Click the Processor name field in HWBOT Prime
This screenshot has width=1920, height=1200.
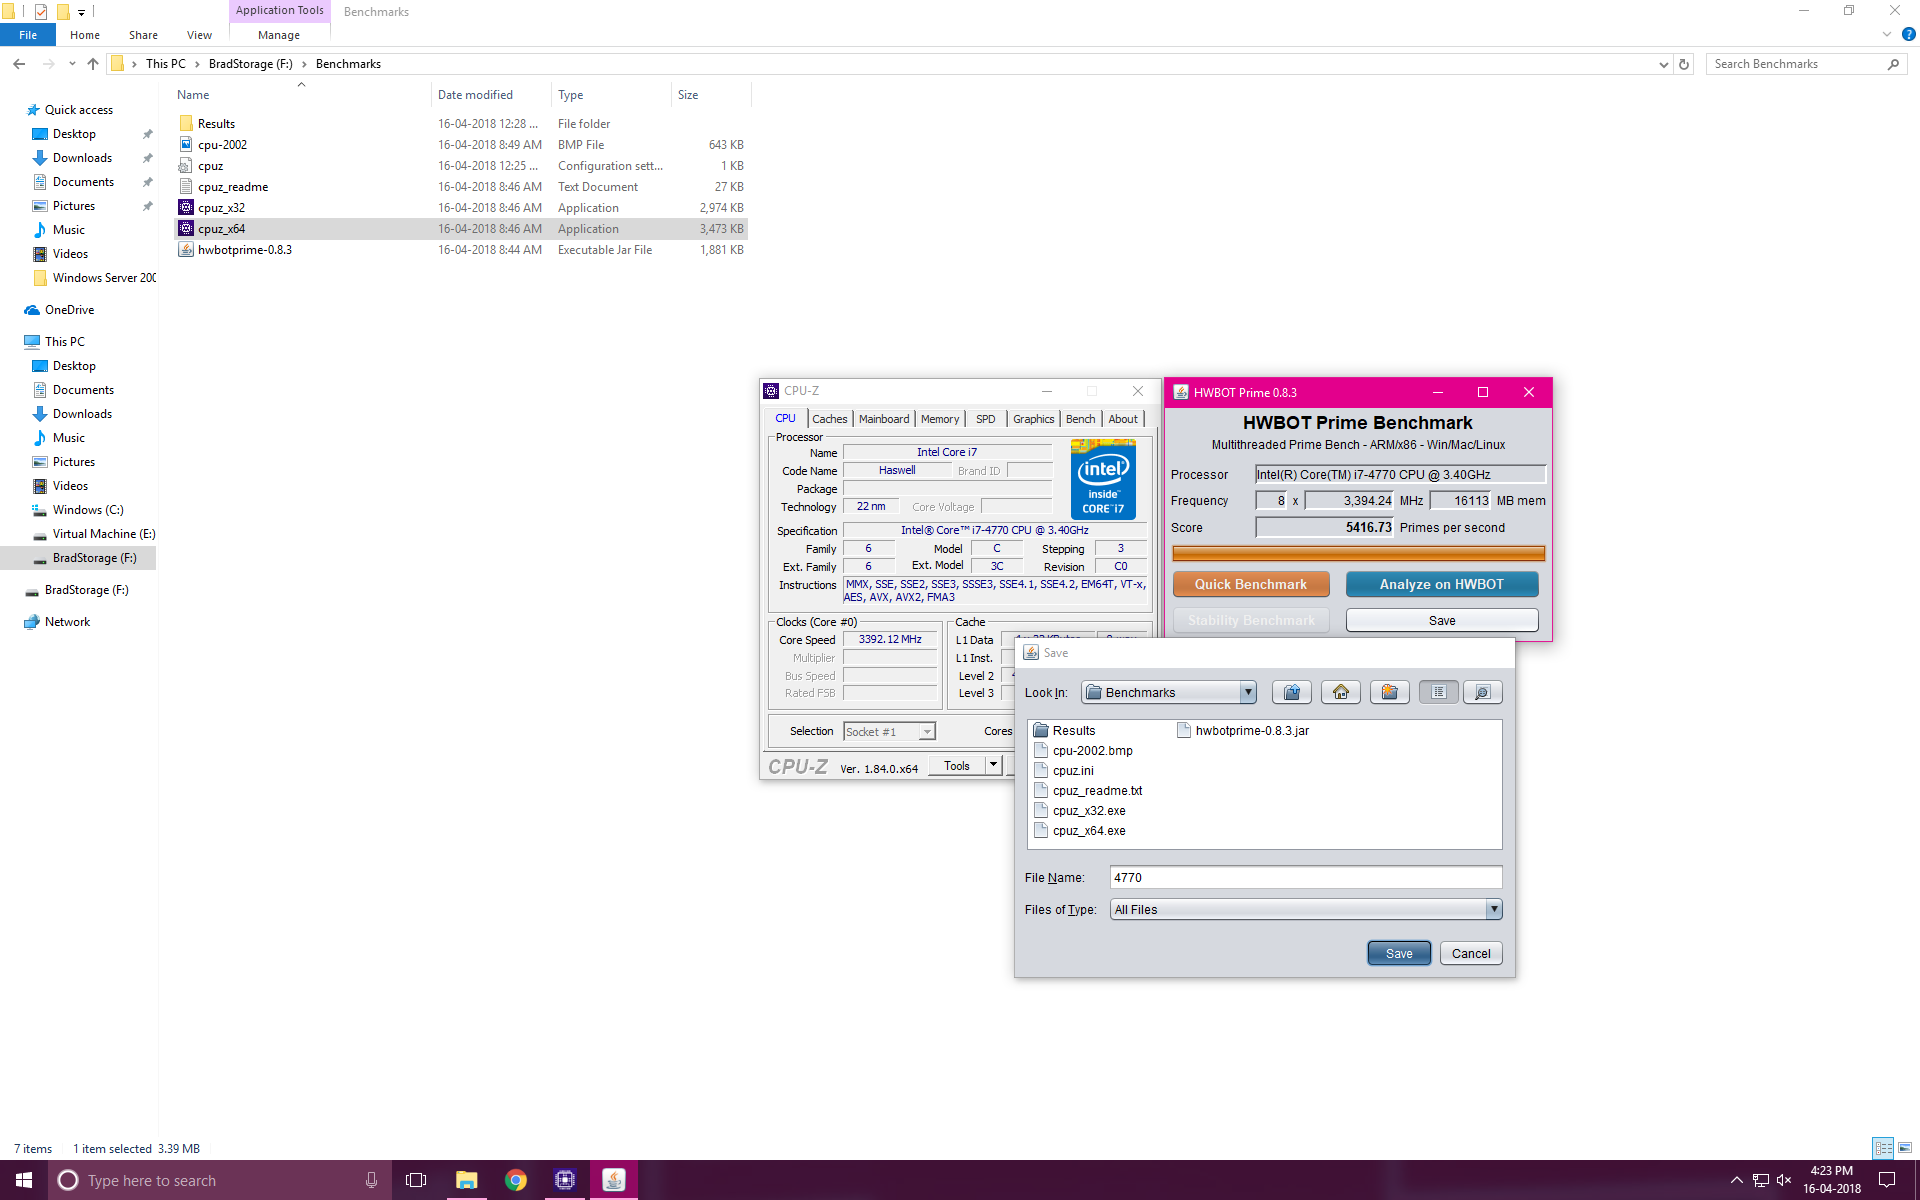click(x=1401, y=474)
